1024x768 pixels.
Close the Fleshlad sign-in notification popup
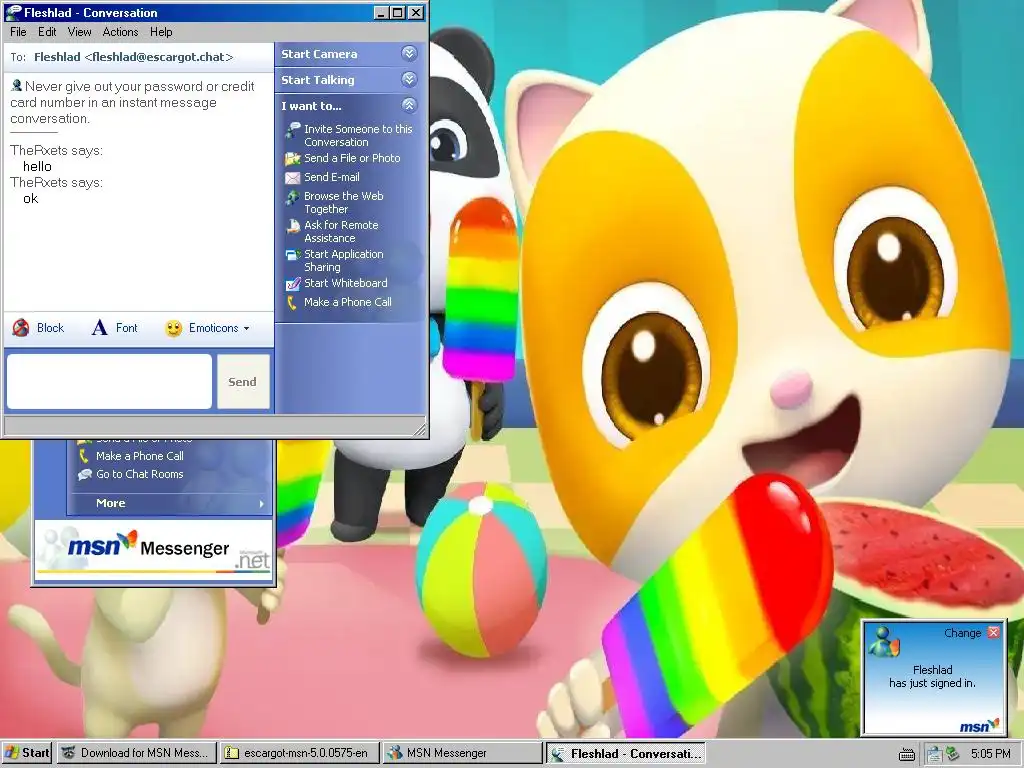tap(993, 632)
